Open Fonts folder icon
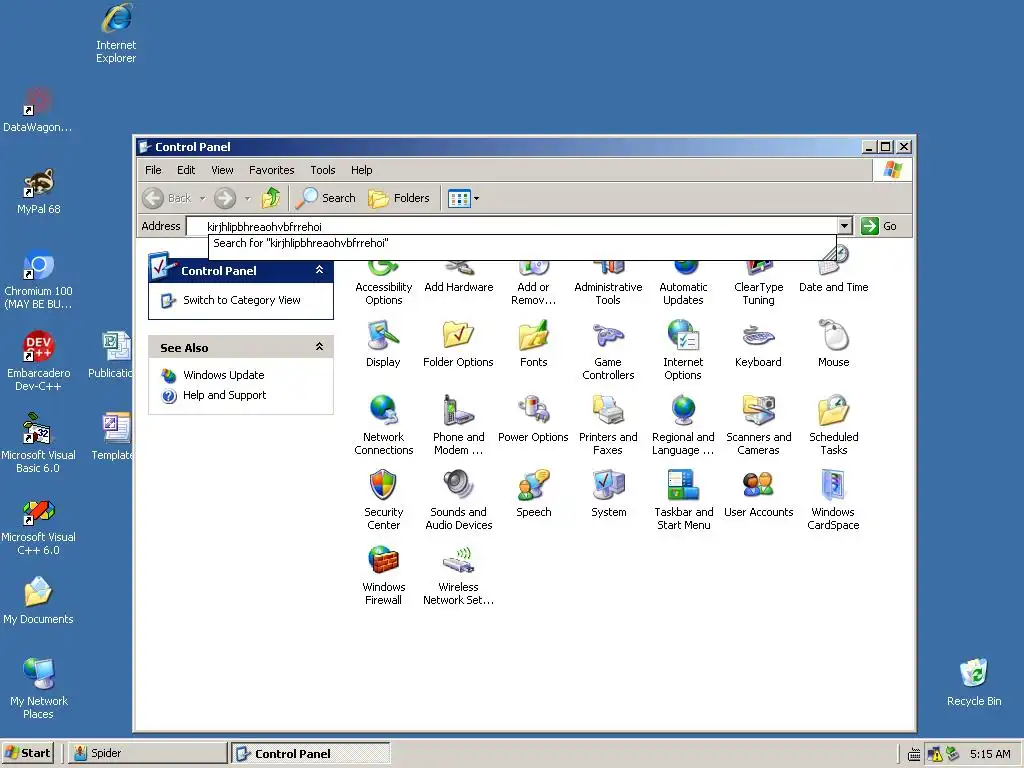Screen dimensions: 1024x768 (x=534, y=344)
